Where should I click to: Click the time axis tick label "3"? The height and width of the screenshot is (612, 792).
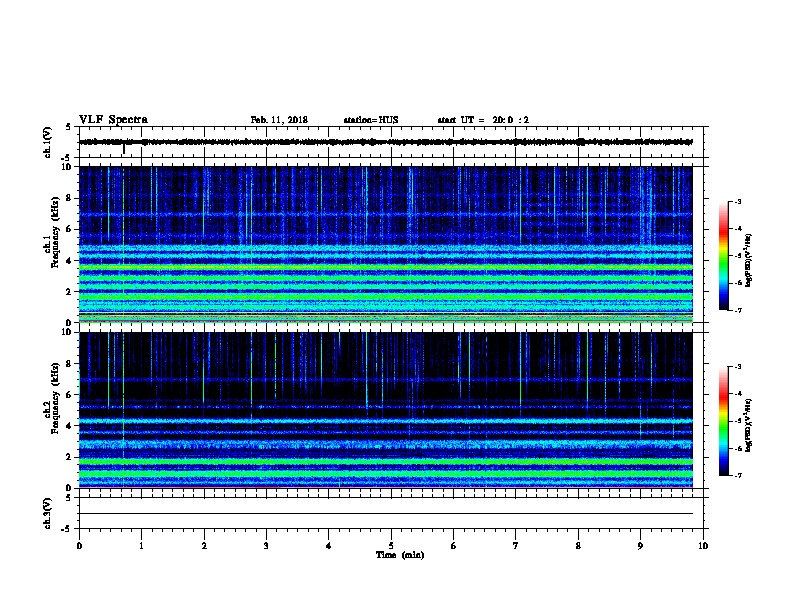pyautogui.click(x=266, y=546)
